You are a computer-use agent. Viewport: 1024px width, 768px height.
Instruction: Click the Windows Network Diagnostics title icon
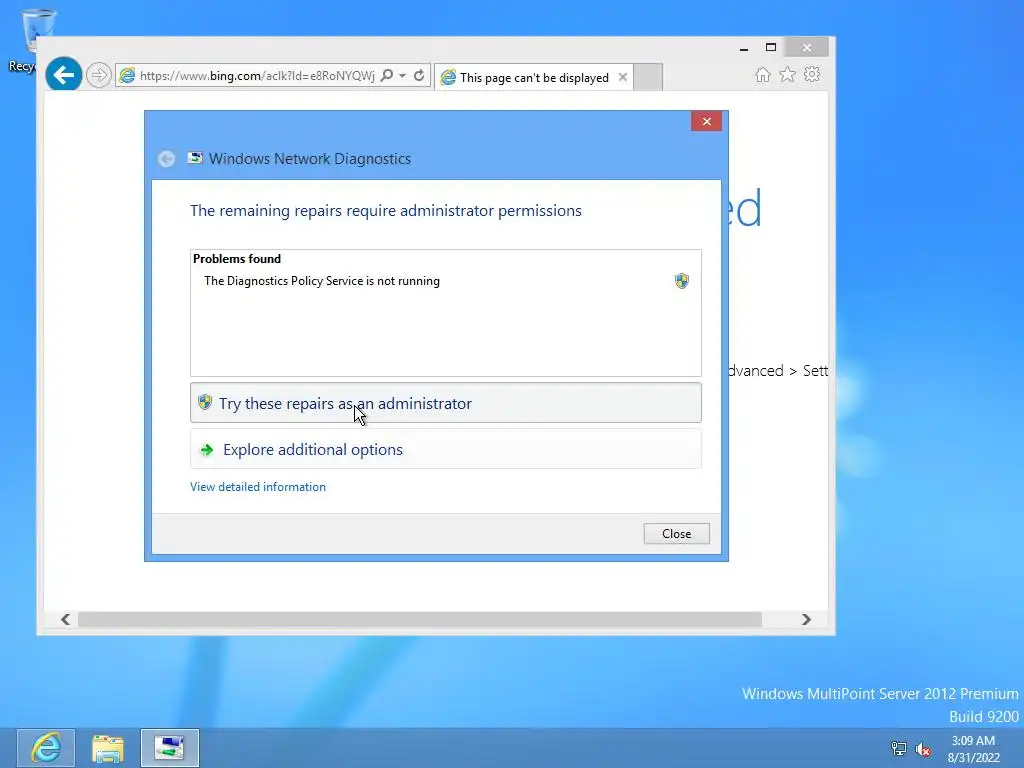click(195, 158)
